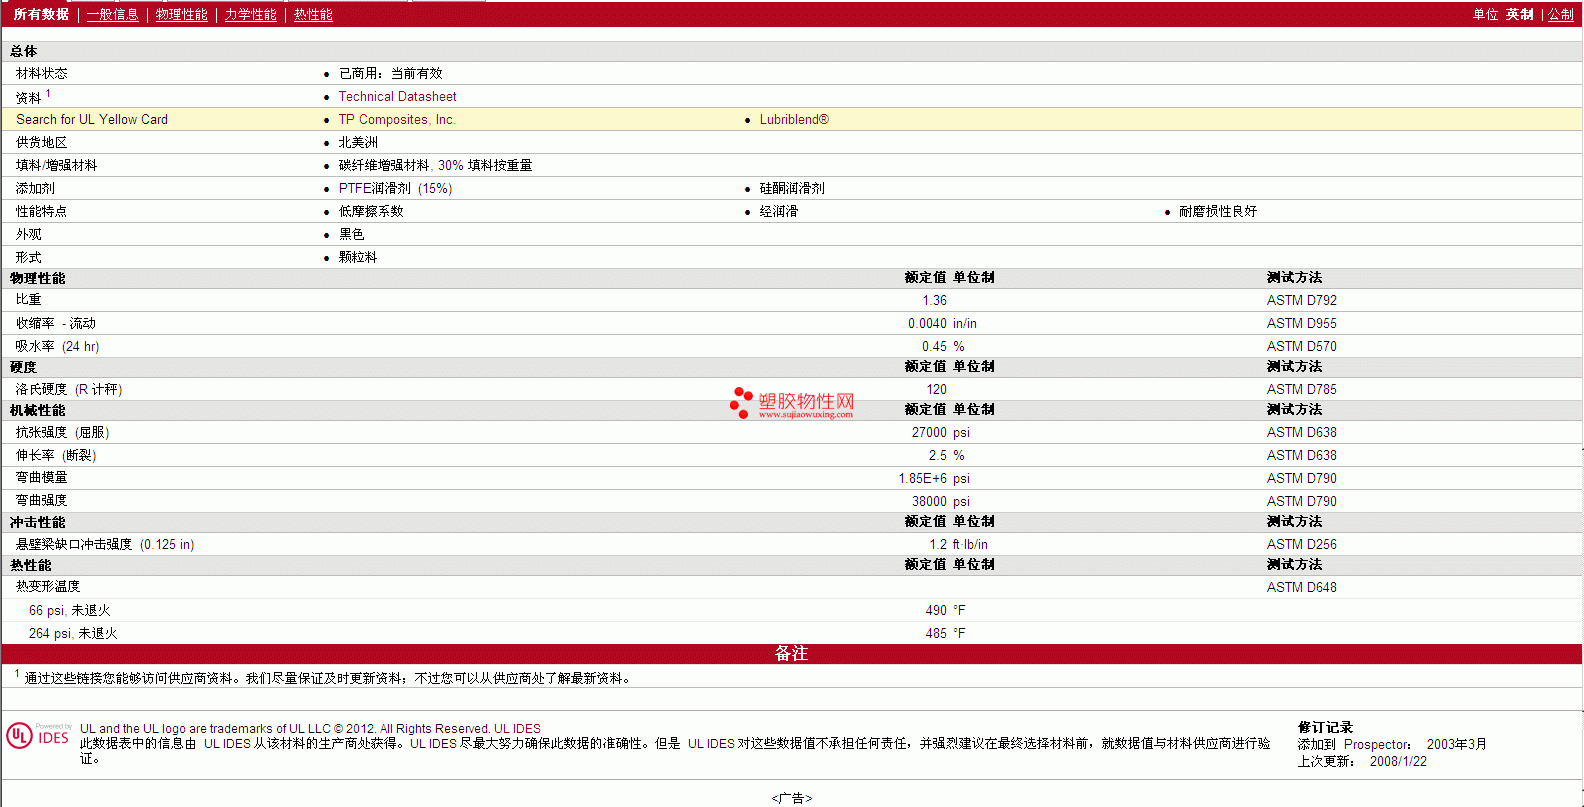The width and height of the screenshot is (1584, 807).
Task: Go to the 力学性能 tab
Action: tap(251, 14)
